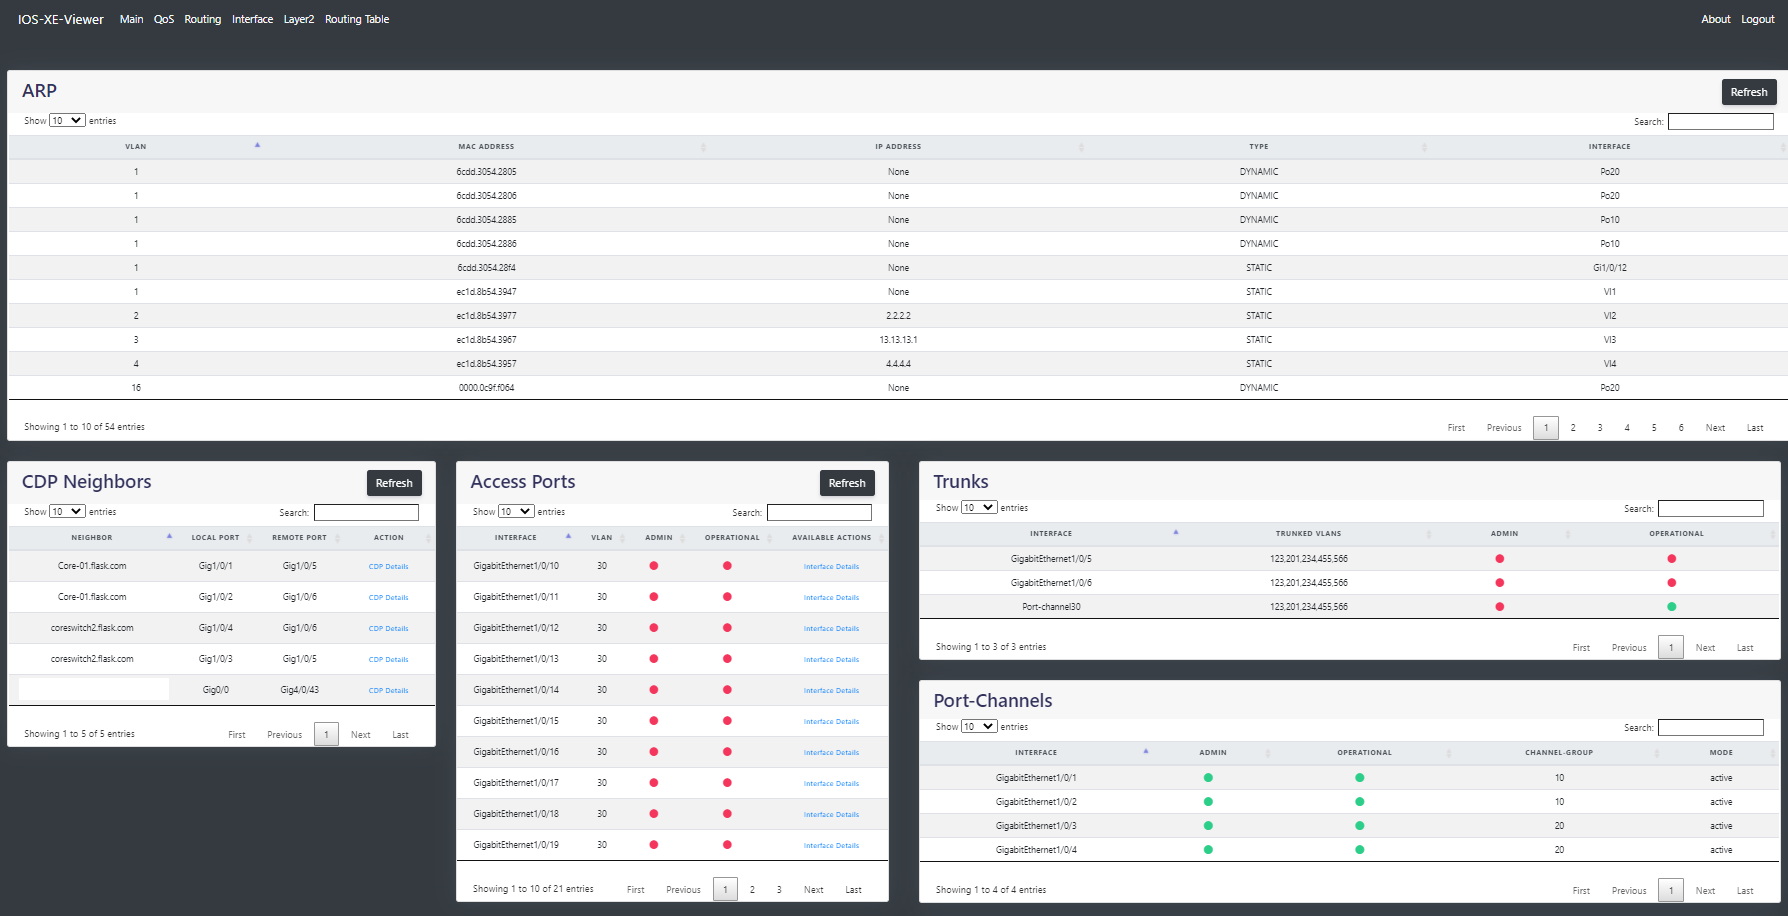
Task: Focus the CDP Neighbors search field
Action: click(x=366, y=512)
